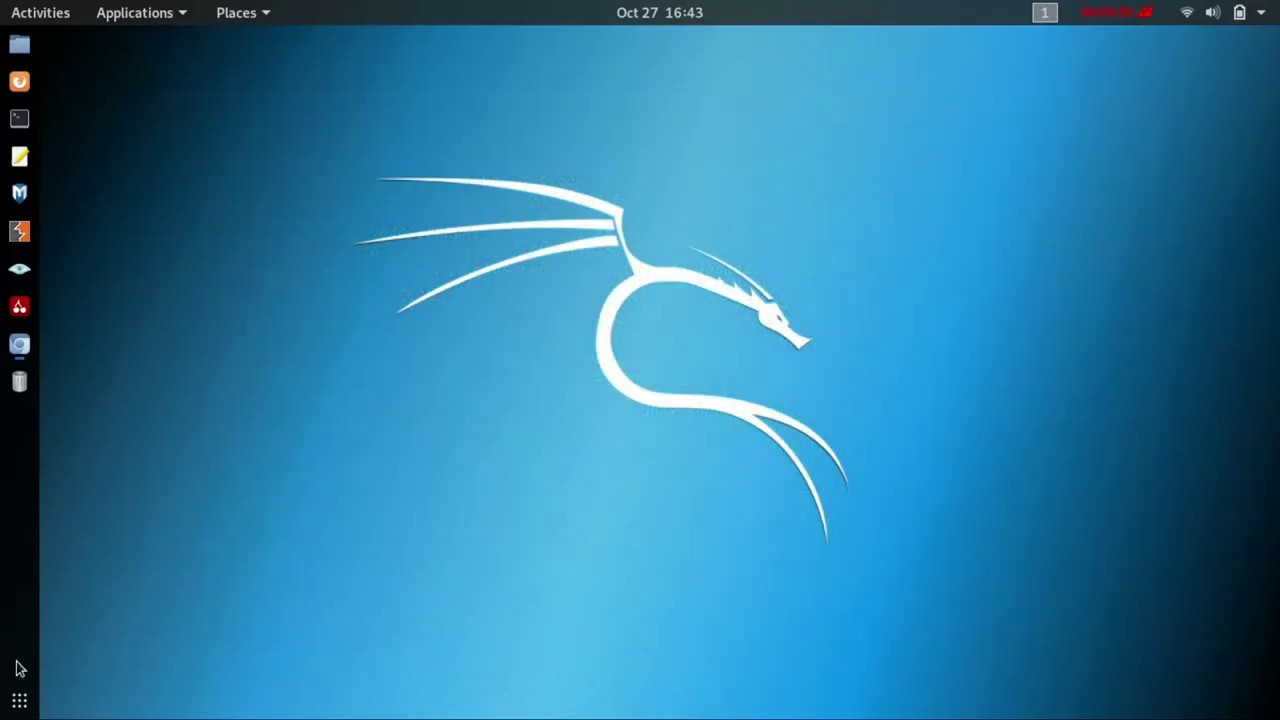Open the Activities overview
Screen dimensions: 1280x720
[x=40, y=12]
